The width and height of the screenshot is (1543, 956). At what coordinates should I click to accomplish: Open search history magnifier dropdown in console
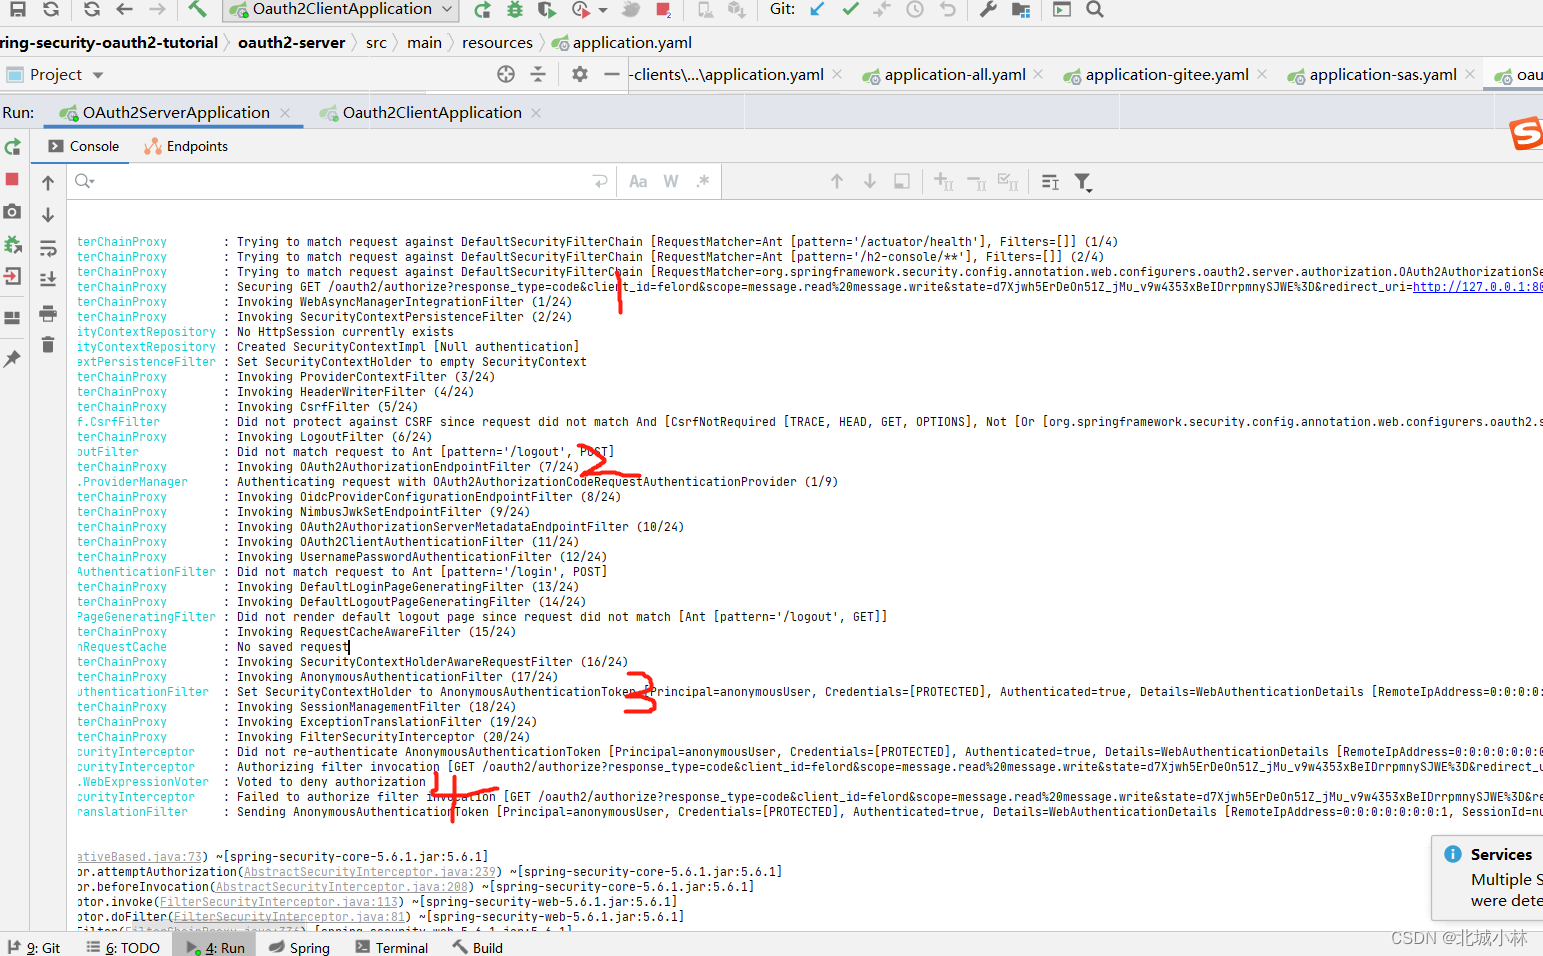(x=84, y=181)
